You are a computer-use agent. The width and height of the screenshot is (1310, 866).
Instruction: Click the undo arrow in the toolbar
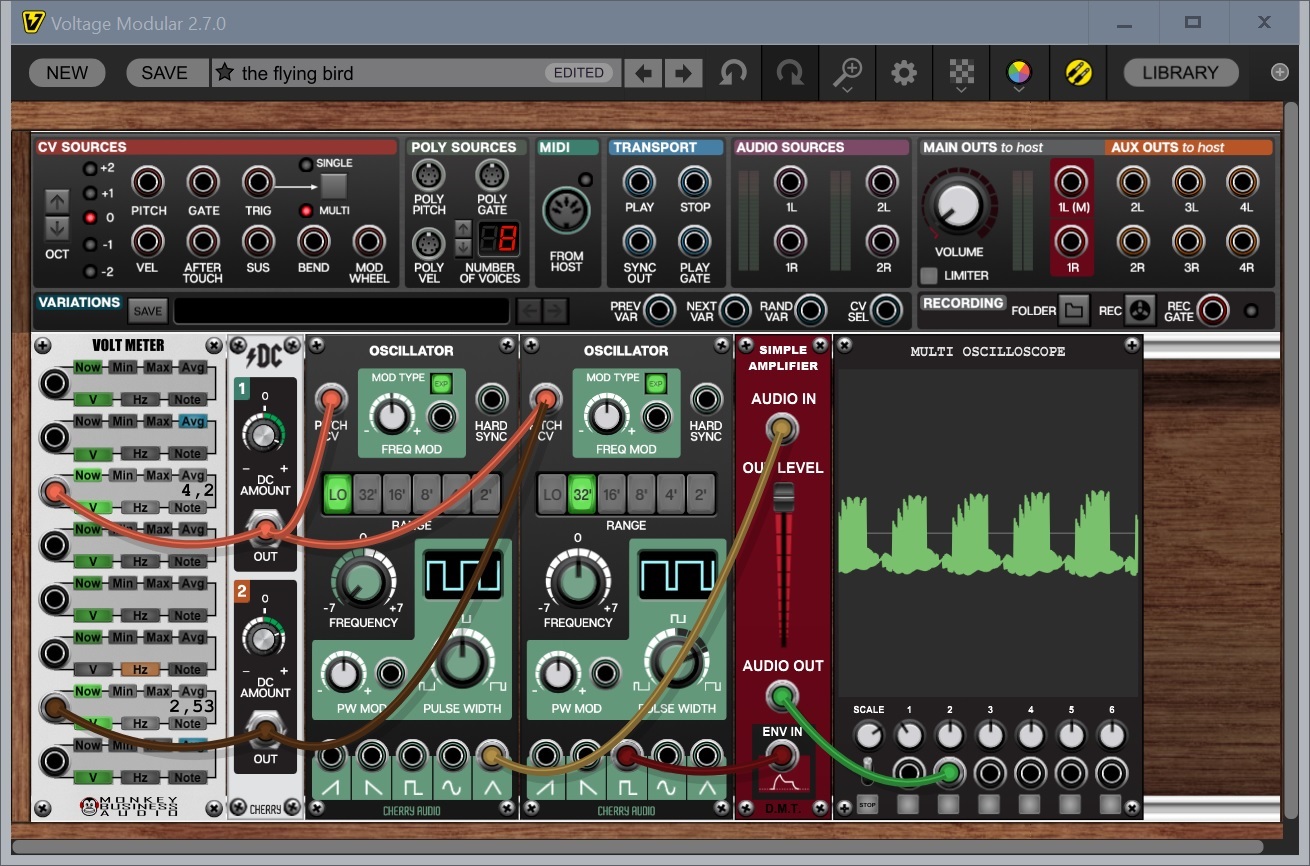pos(734,73)
